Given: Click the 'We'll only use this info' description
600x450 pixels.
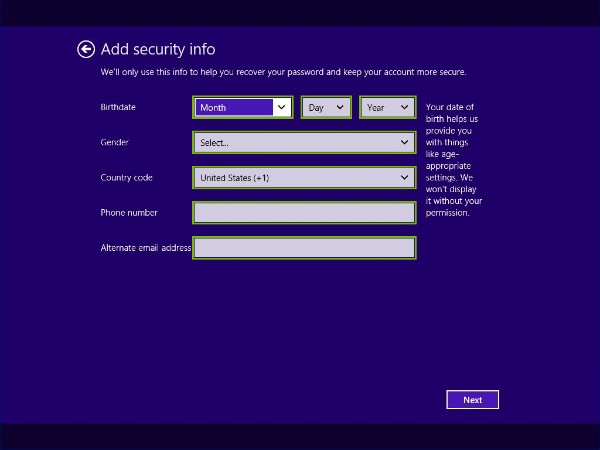Looking at the screenshot, I should [x=284, y=72].
